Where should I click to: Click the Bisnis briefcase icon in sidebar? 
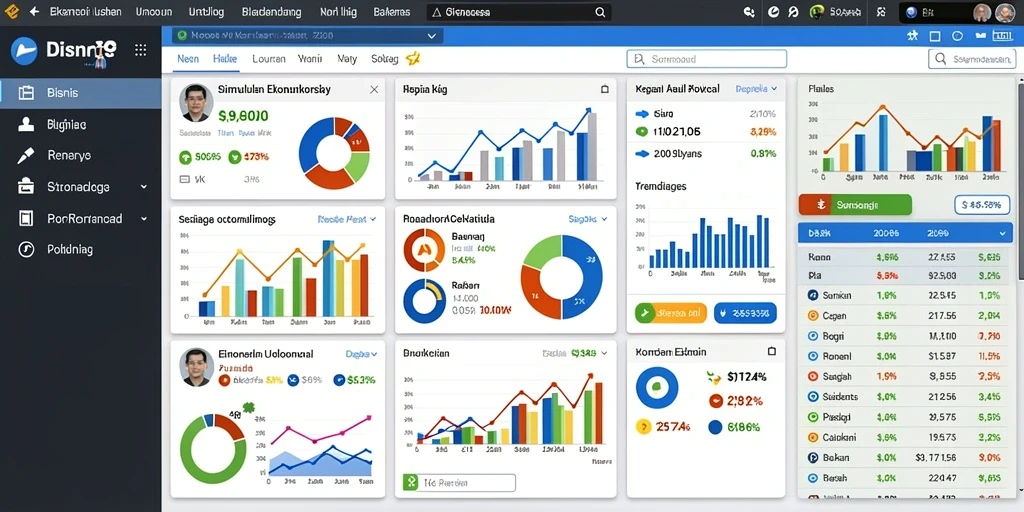point(26,93)
